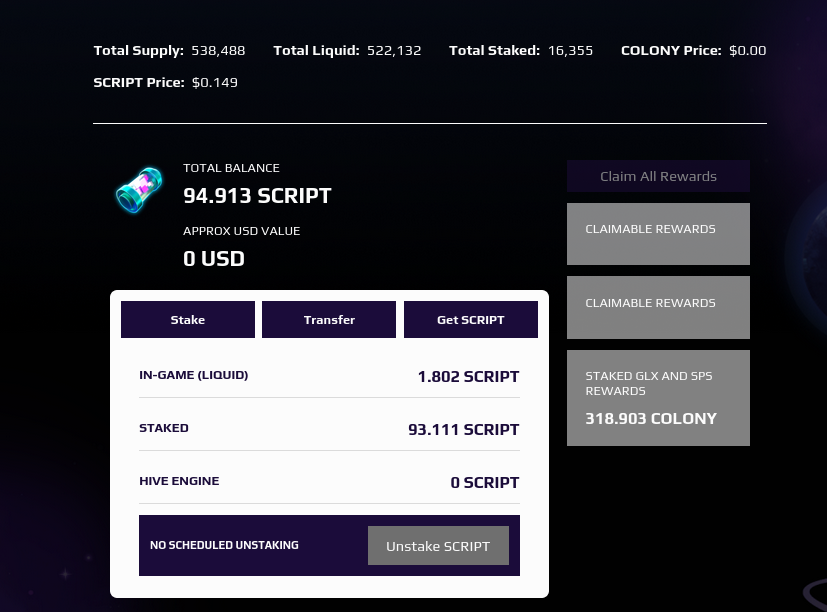This screenshot has width=827, height=612.
Task: Click the Approx USD Value amount
Action: [x=214, y=258]
